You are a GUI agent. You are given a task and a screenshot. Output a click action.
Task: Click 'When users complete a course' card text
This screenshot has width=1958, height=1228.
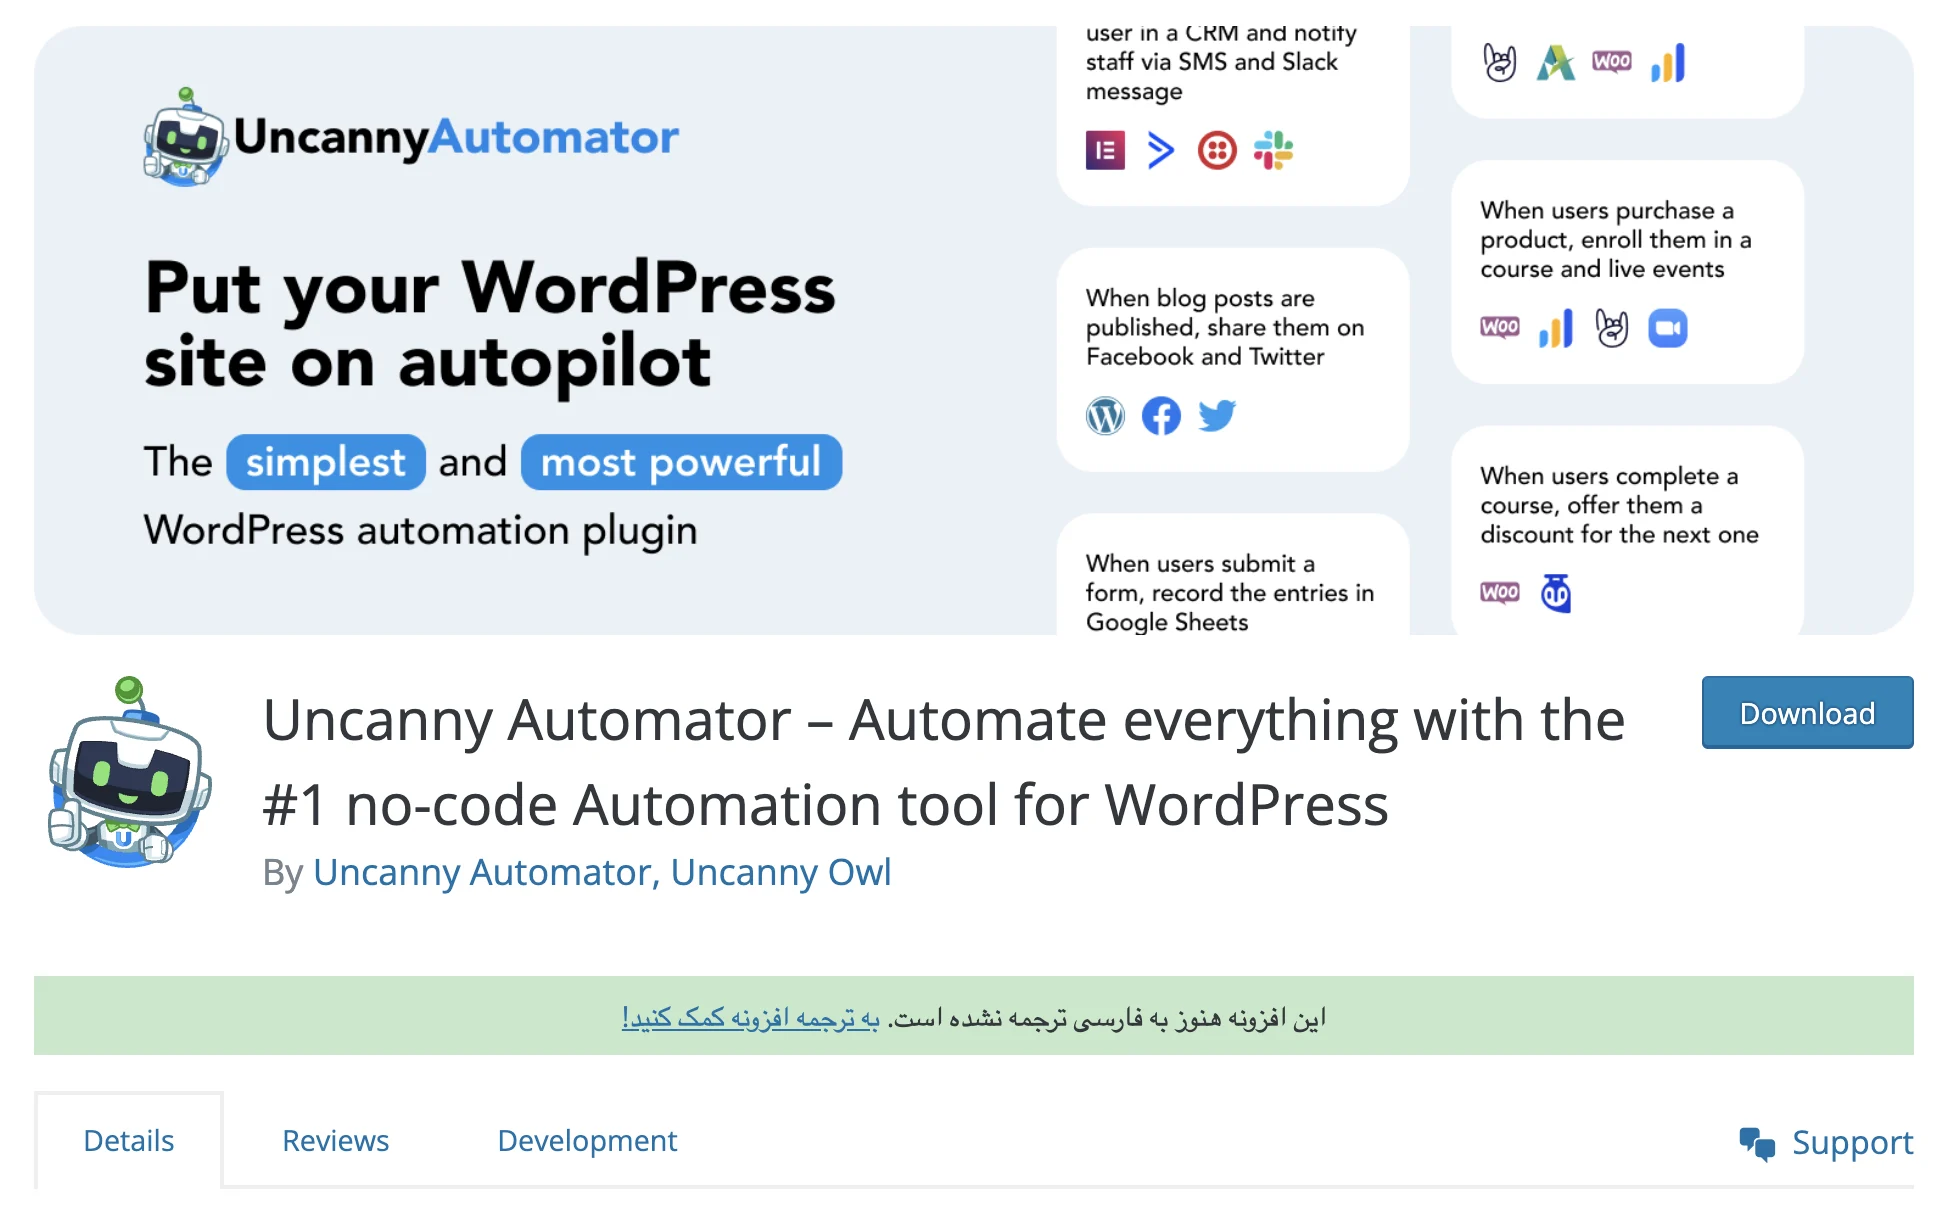[1619, 505]
